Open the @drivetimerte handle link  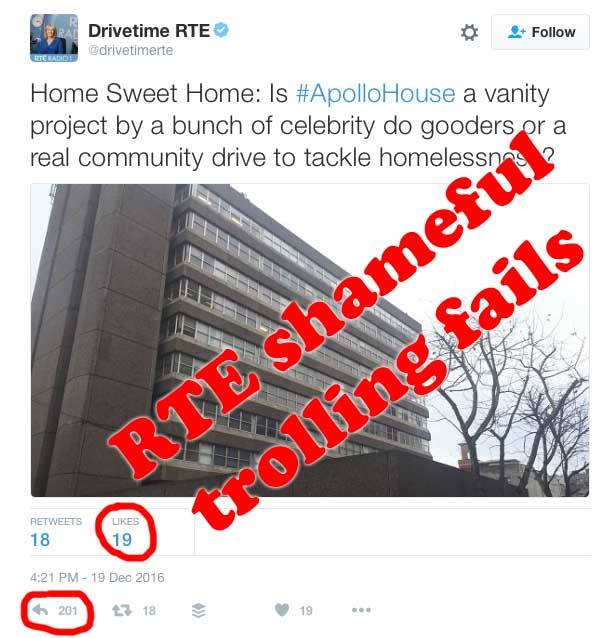click(x=131, y=50)
